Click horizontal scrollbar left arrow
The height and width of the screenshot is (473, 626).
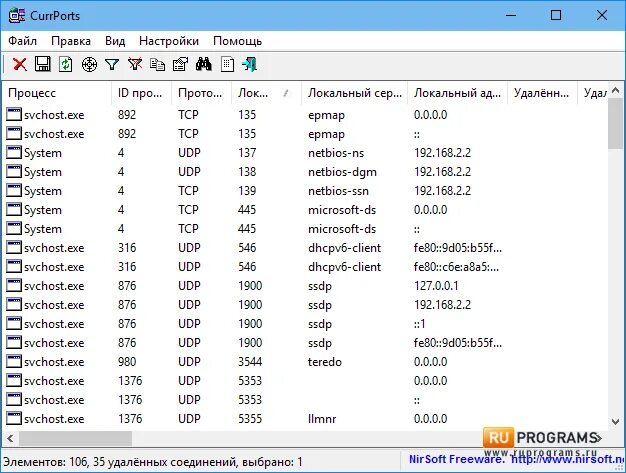click(10, 439)
